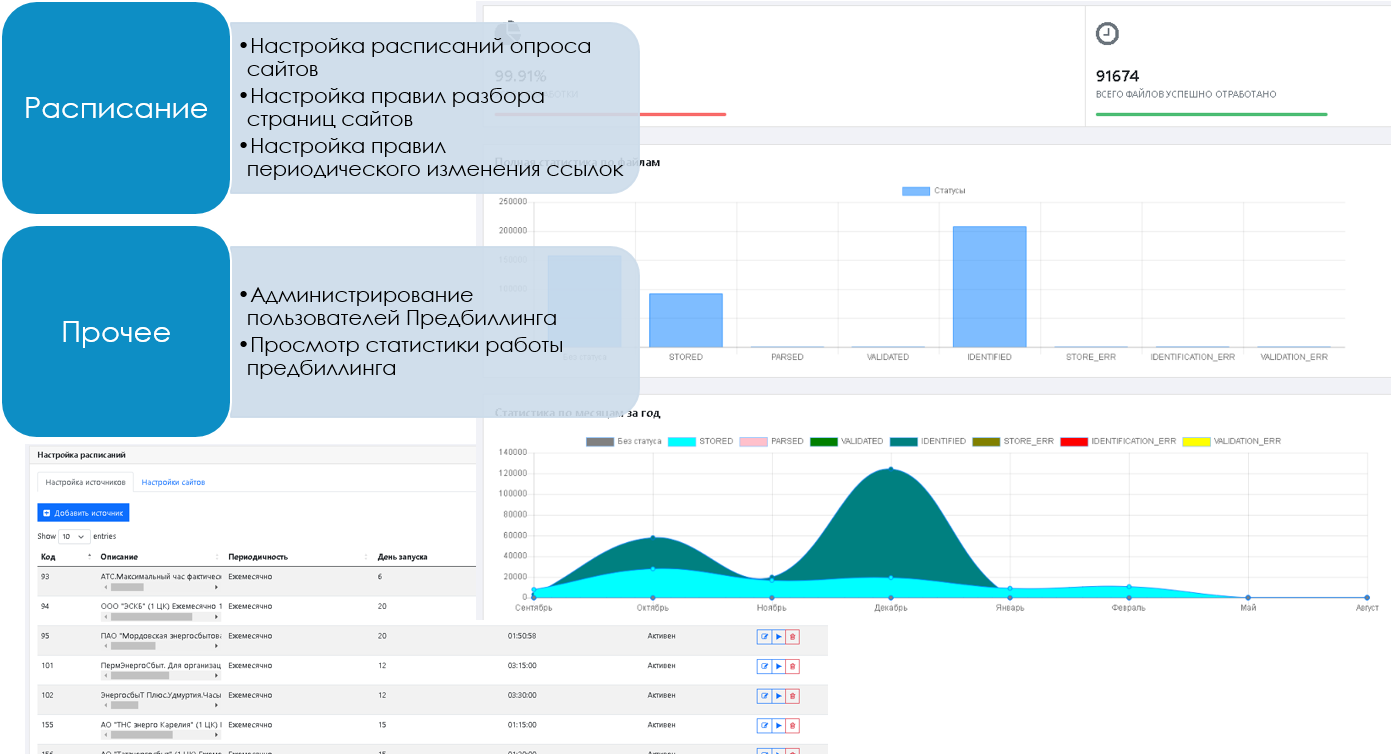The image size is (1391, 754).
Task: Click the time cell 03:30:00
Action: [x=522, y=695]
